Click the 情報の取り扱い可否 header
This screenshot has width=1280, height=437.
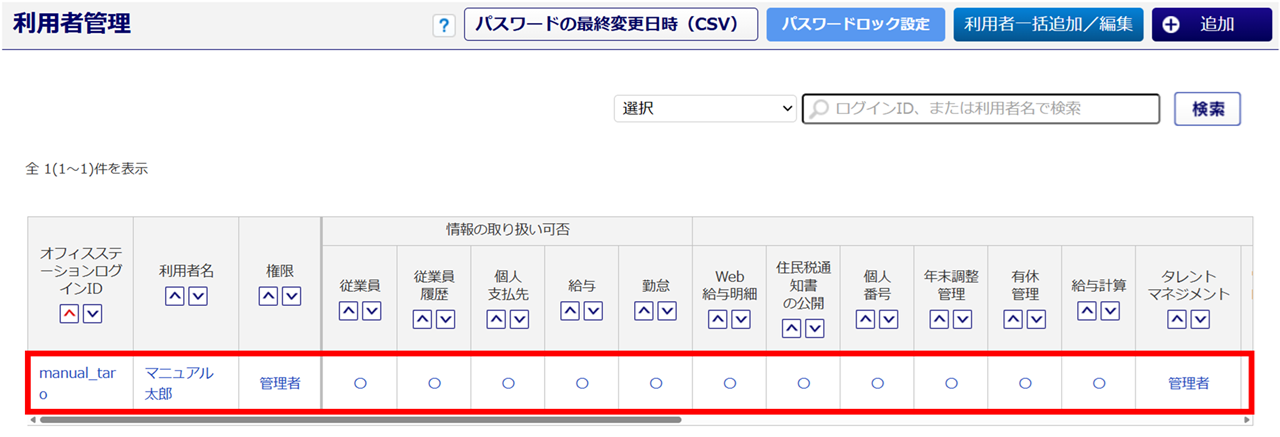click(x=507, y=230)
